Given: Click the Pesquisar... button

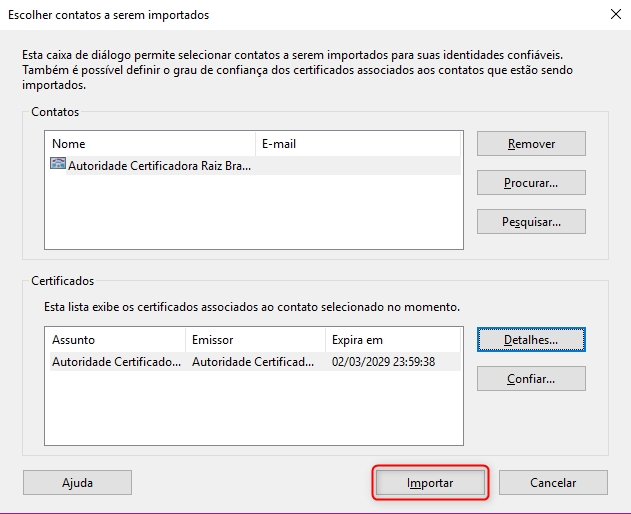Looking at the screenshot, I should coord(531,221).
